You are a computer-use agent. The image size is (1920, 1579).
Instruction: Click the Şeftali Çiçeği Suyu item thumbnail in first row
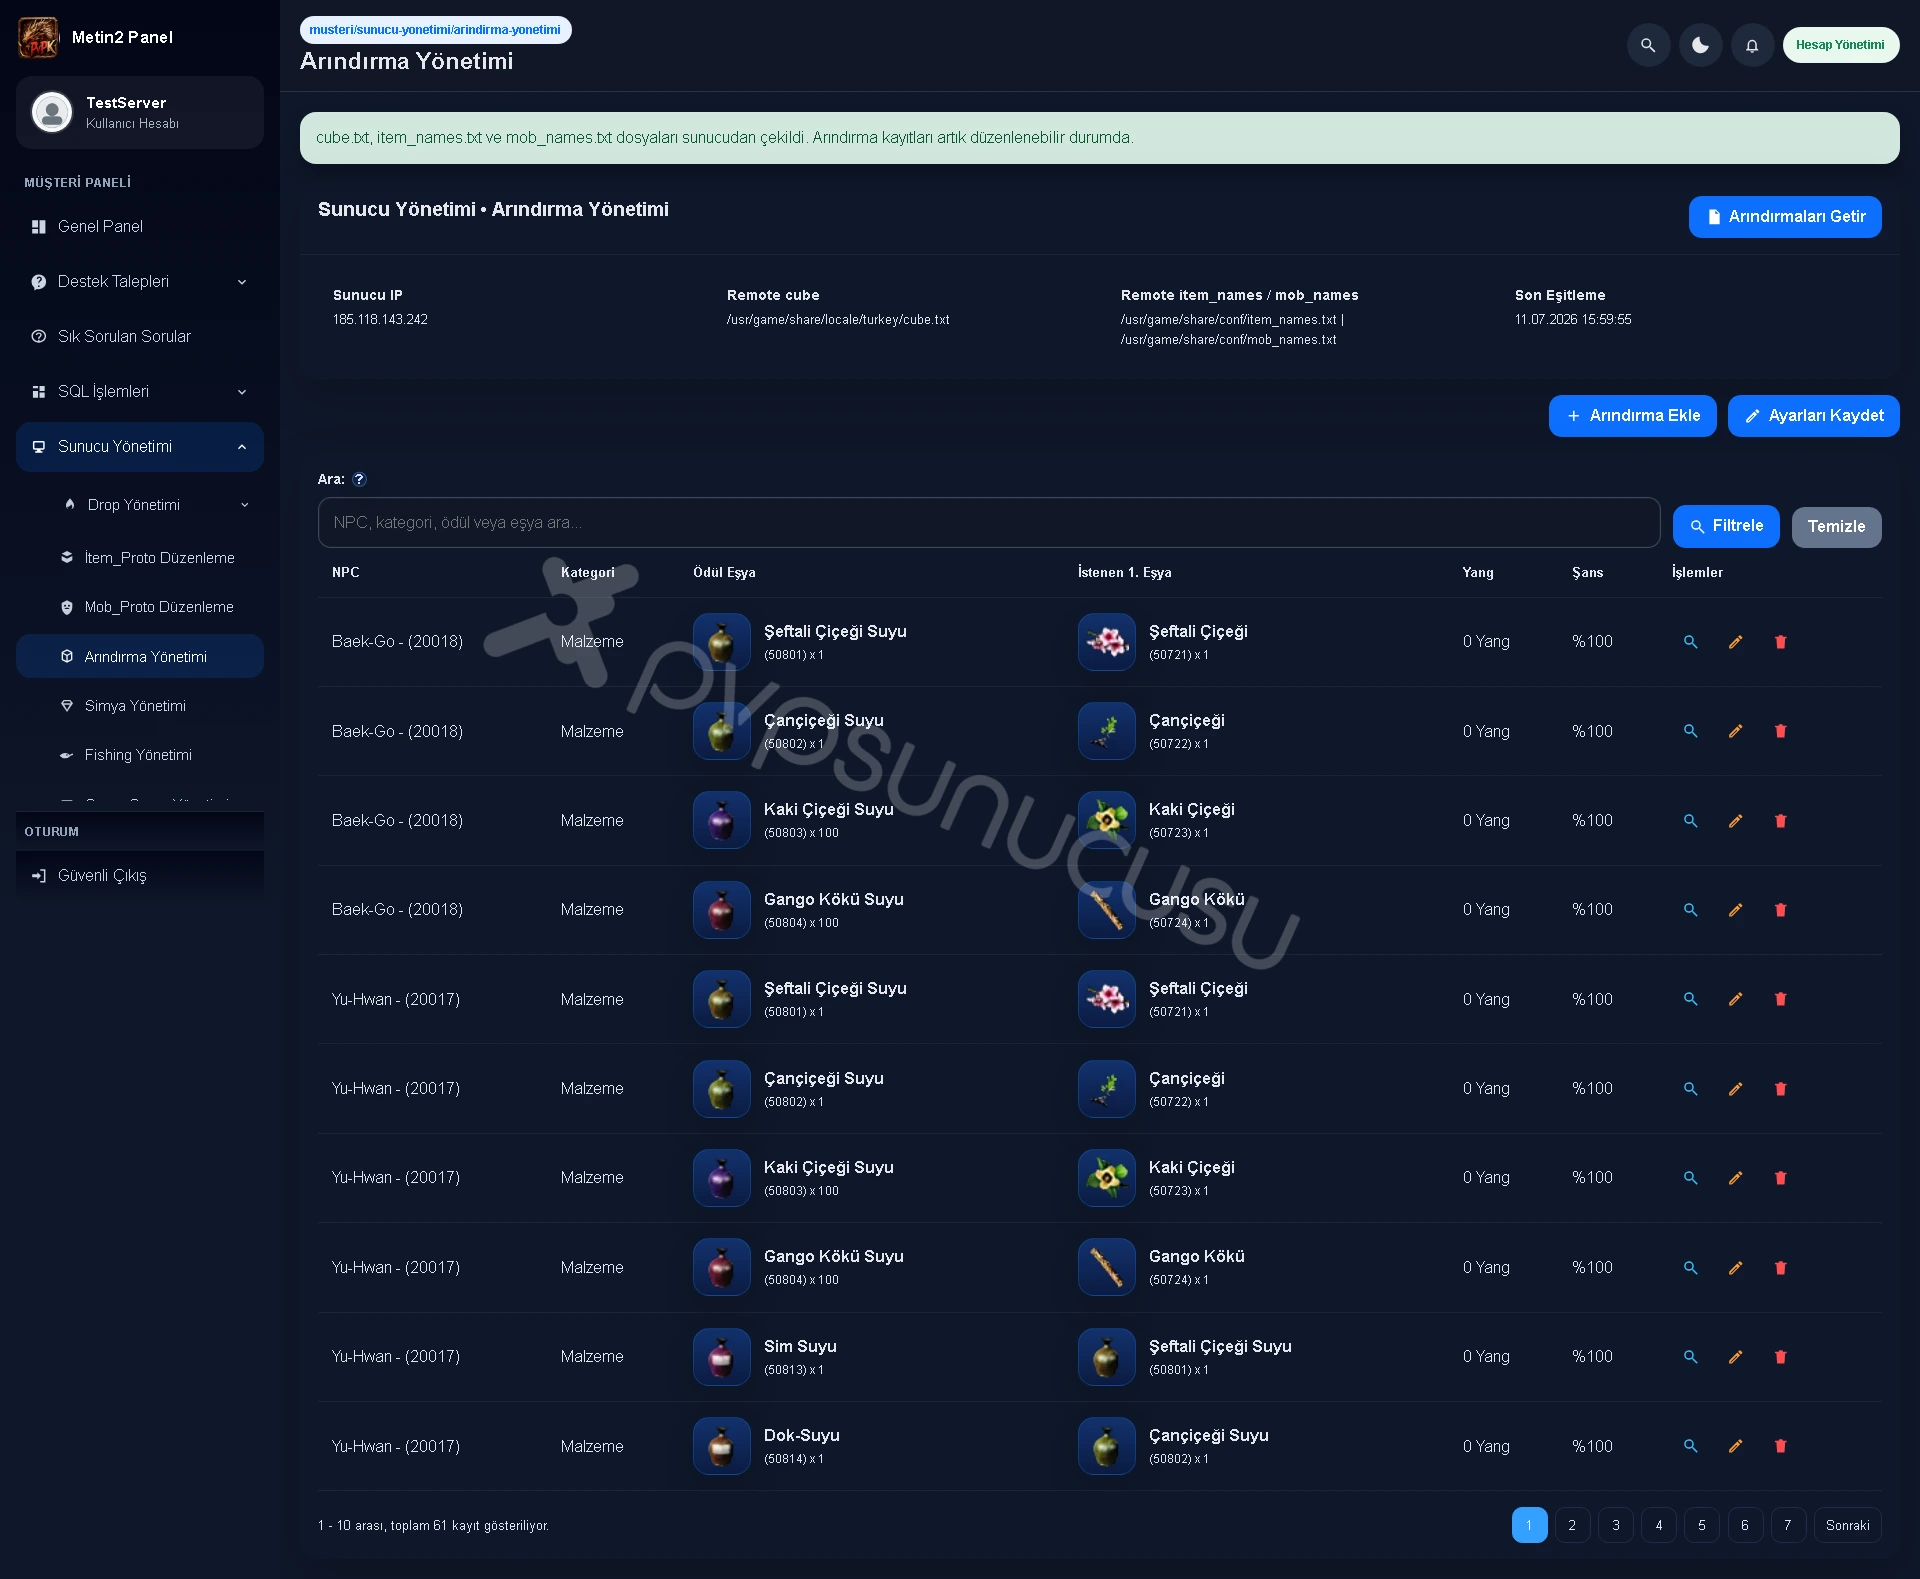pos(721,642)
